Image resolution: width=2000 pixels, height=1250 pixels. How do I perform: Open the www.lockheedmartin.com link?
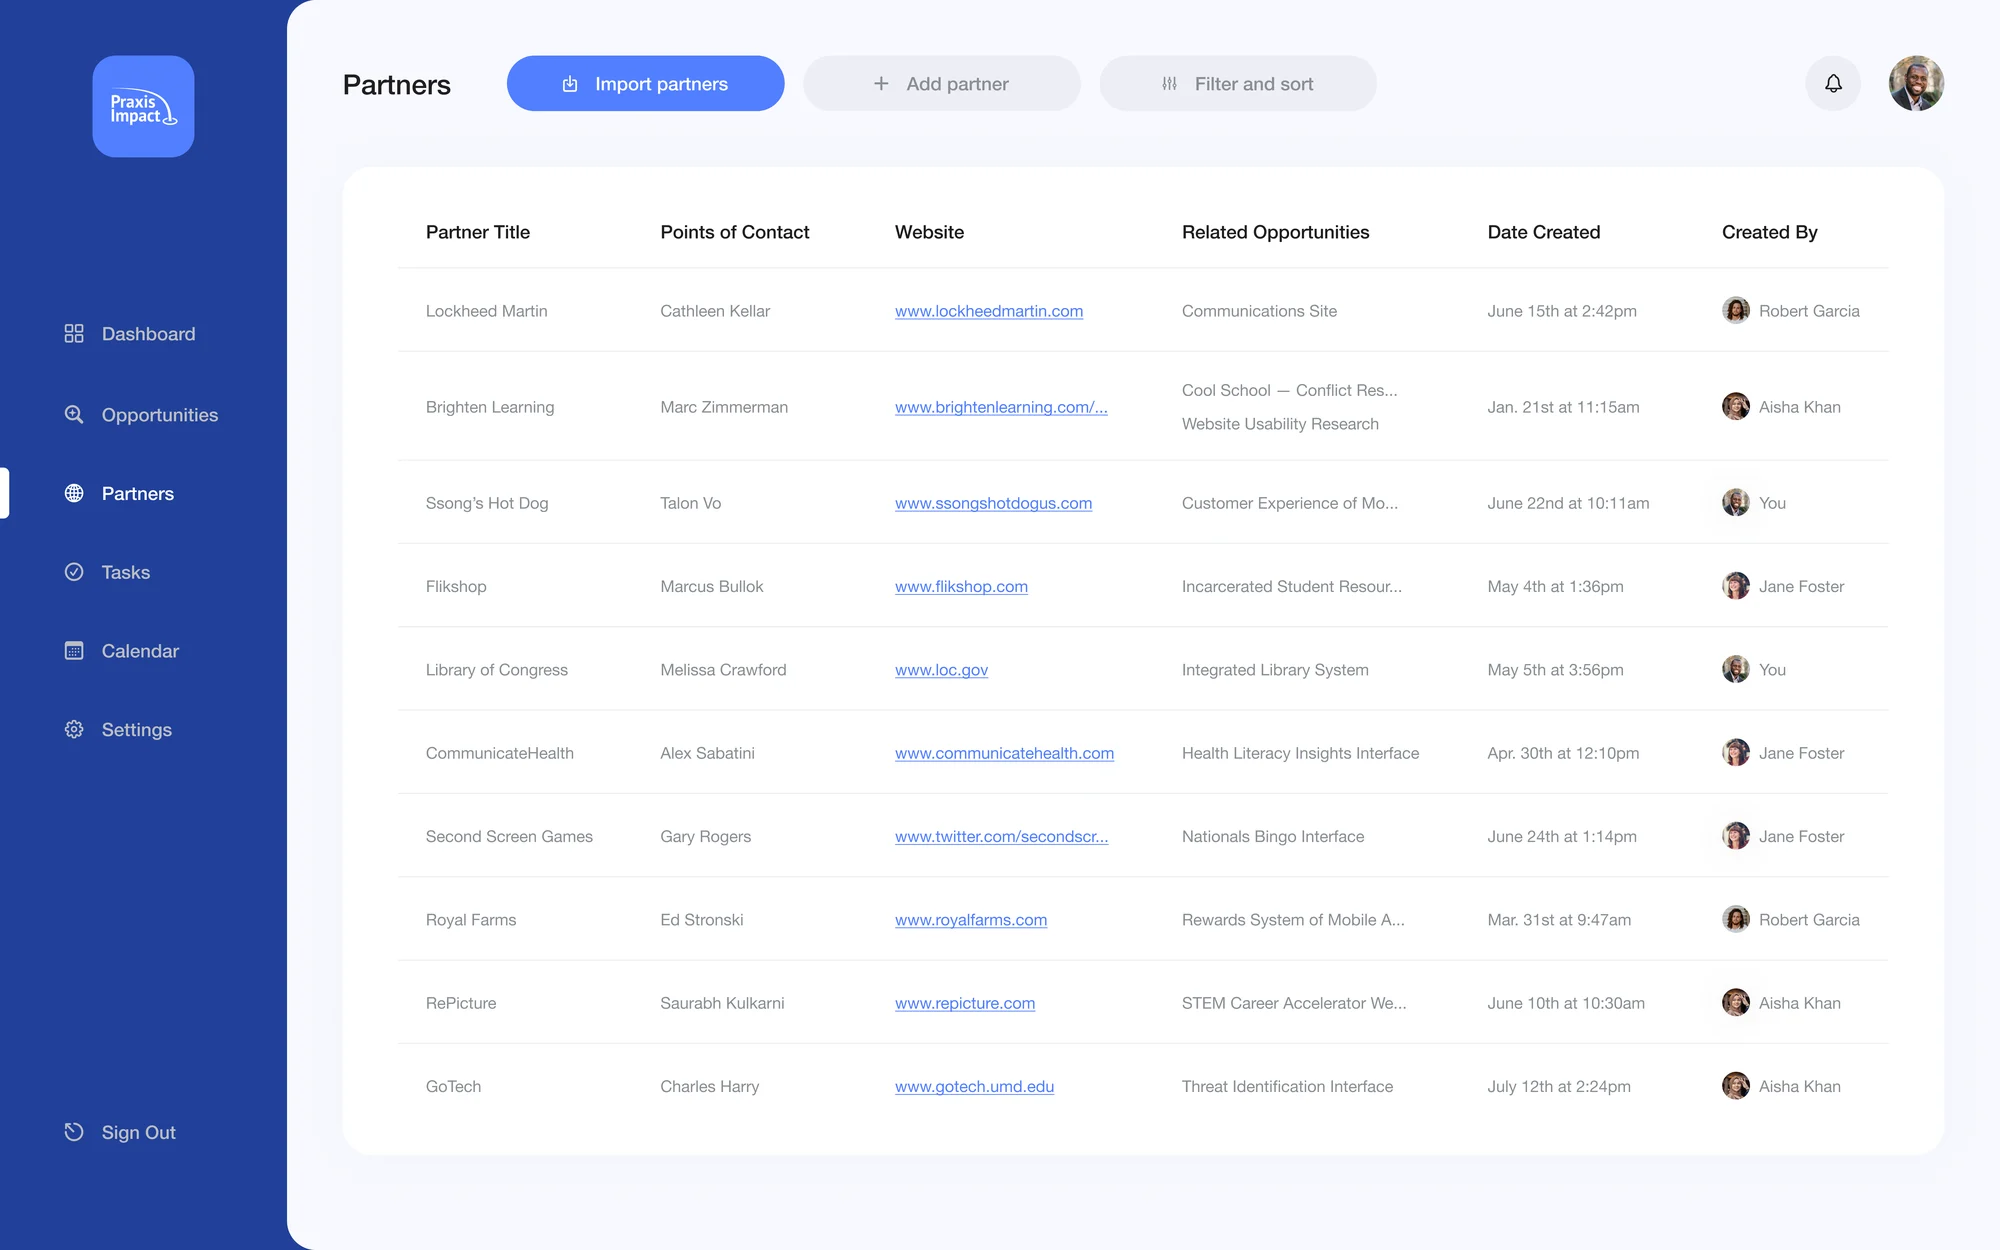click(989, 311)
